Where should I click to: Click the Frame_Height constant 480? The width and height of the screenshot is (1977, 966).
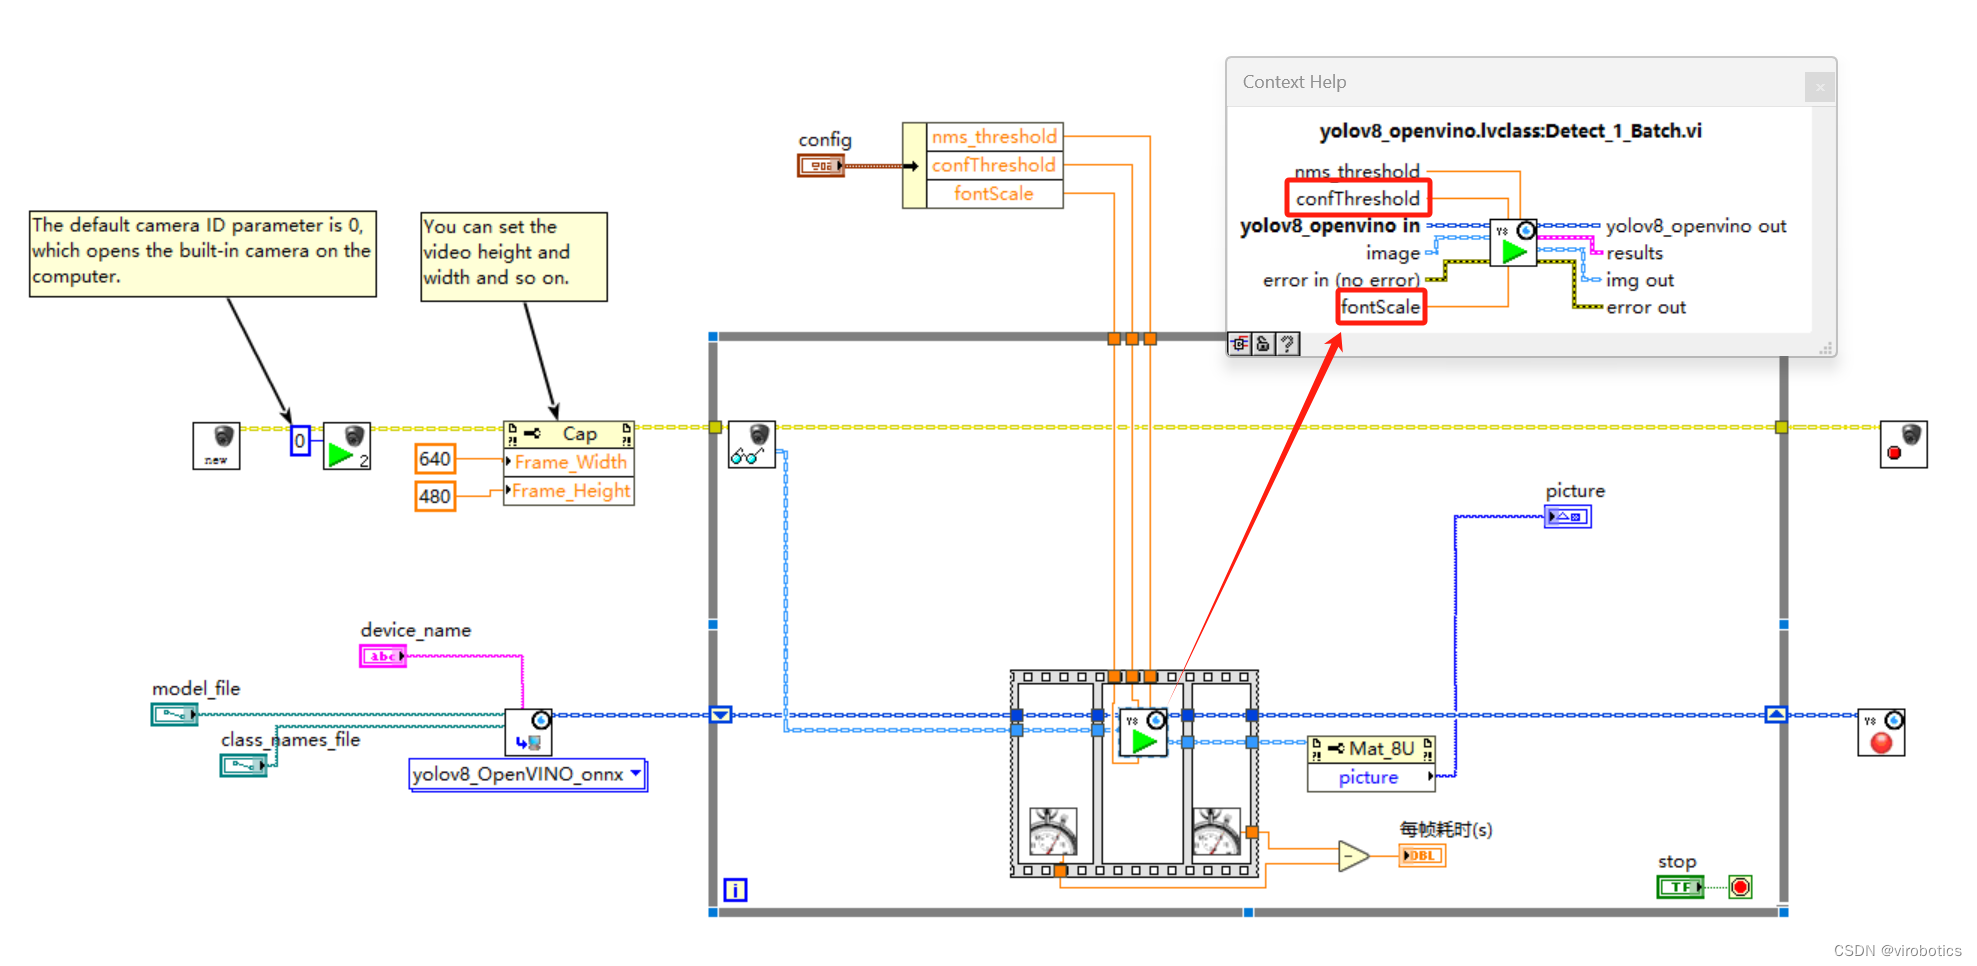435,496
